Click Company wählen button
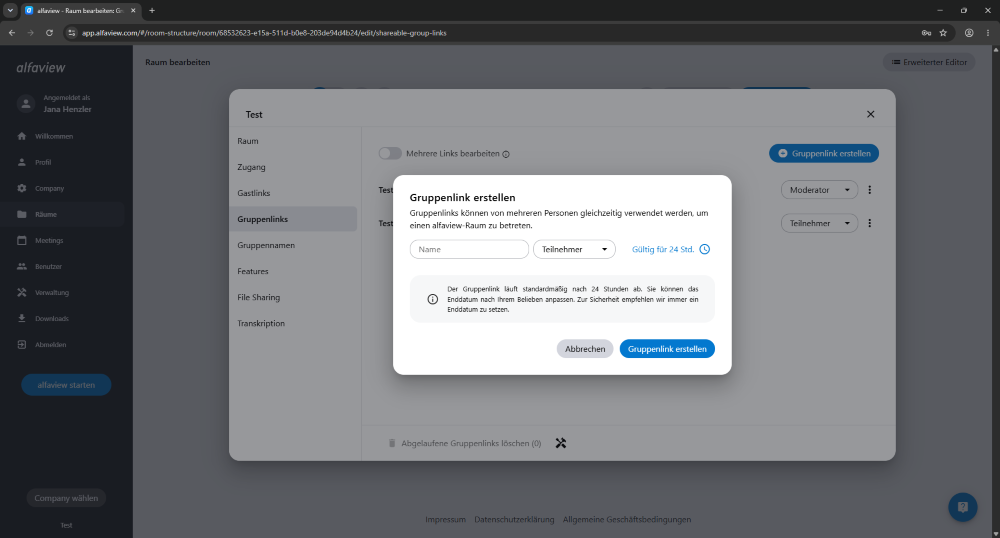Screen dimensions: 1000x538 point(66,498)
